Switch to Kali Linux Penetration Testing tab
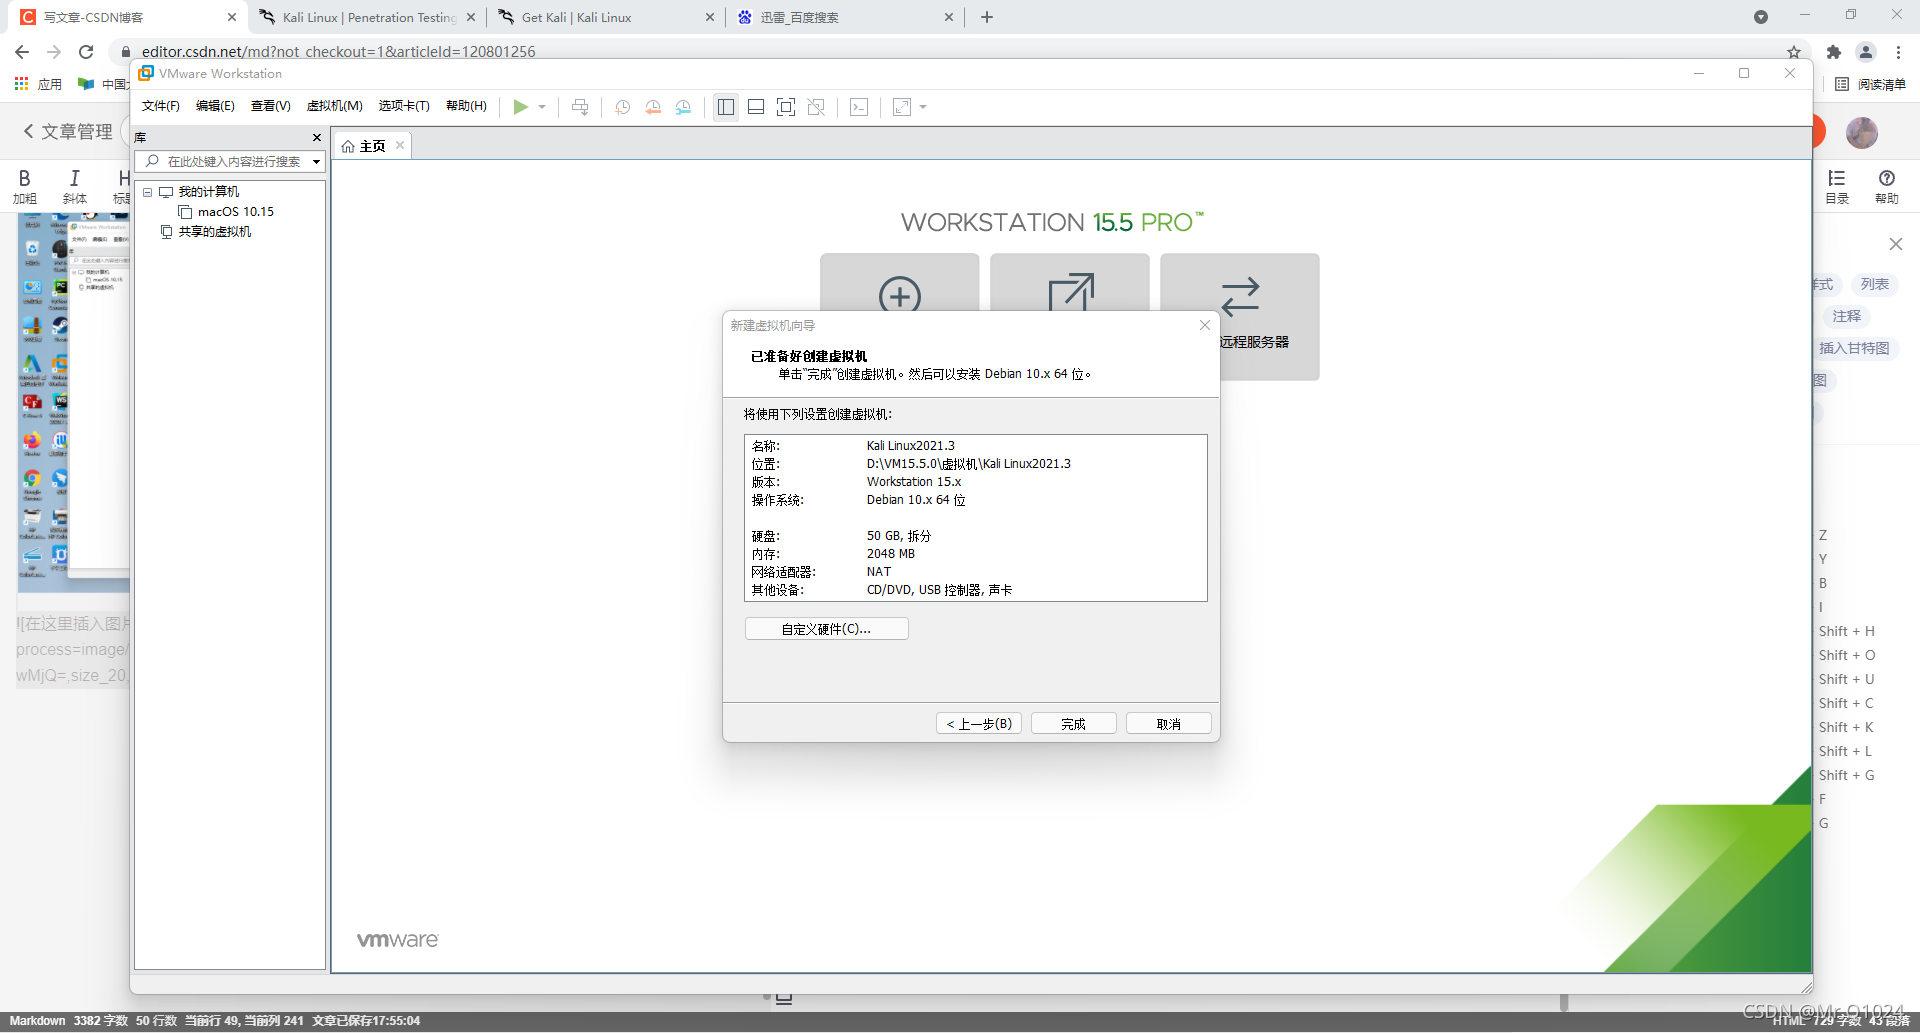The height and width of the screenshot is (1033, 1920). pyautogui.click(x=368, y=17)
